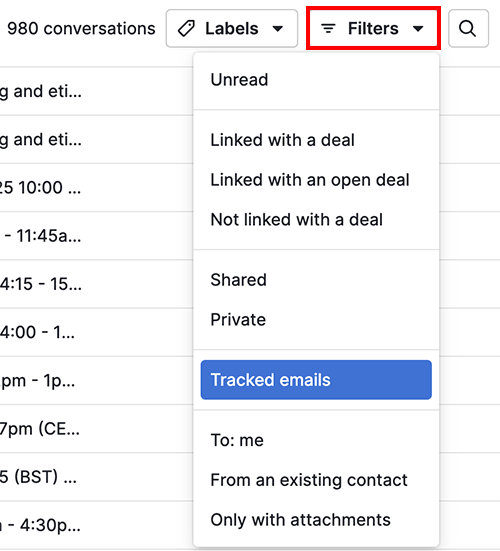
Task: Show only Shared conversations
Action: tap(316, 280)
